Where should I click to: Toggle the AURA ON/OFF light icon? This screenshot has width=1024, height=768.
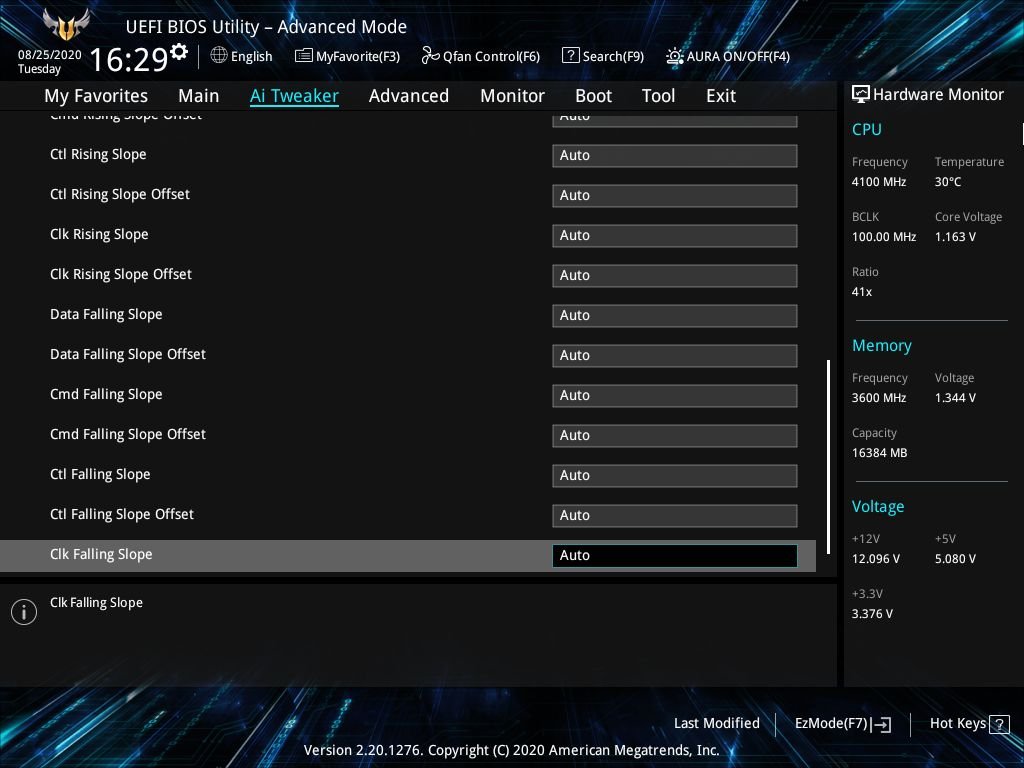(675, 56)
